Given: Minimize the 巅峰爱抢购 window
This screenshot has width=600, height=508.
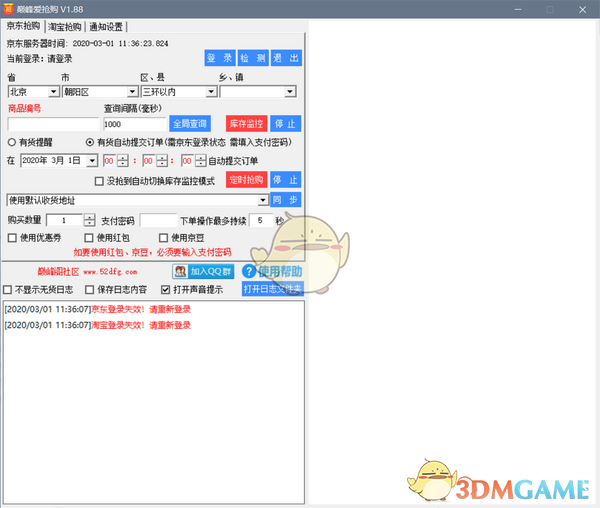Looking at the screenshot, I should (x=518, y=9).
